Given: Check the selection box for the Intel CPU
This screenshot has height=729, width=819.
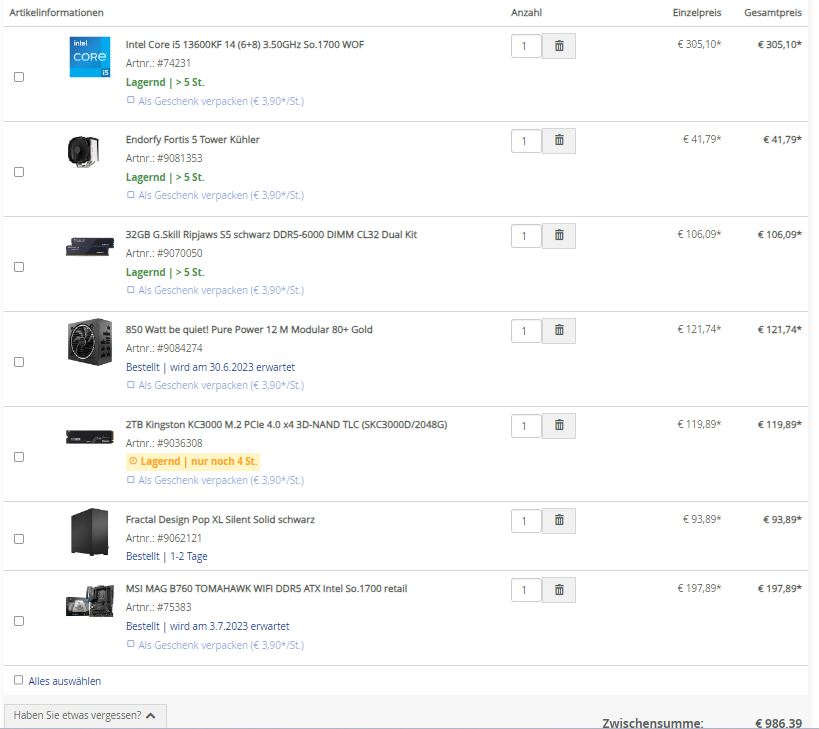Looking at the screenshot, I should click(17, 77).
